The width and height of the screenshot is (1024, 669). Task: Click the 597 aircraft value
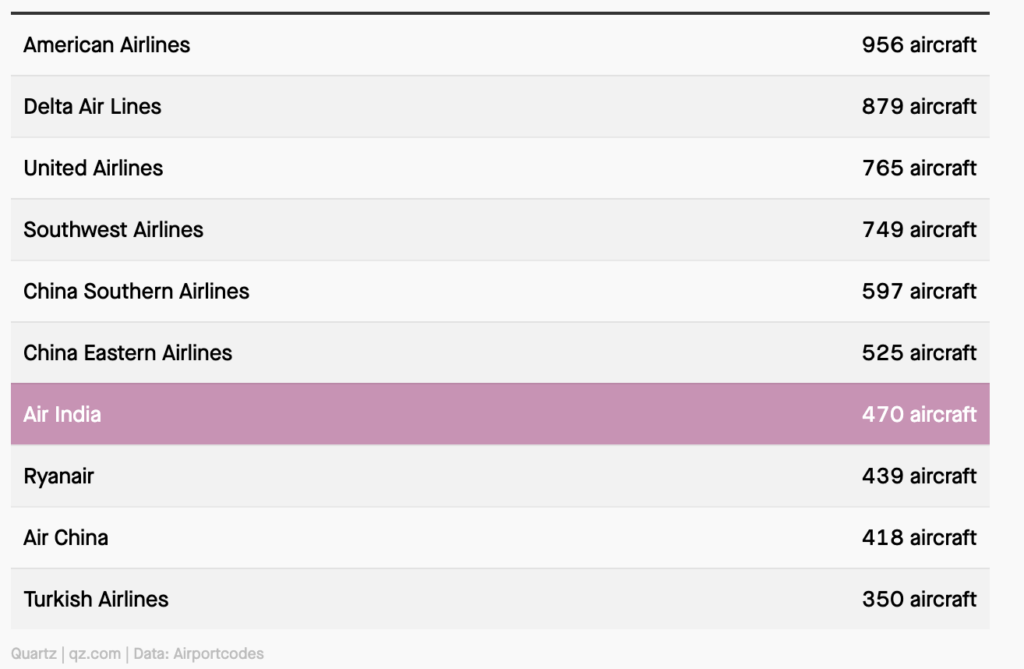point(919,291)
